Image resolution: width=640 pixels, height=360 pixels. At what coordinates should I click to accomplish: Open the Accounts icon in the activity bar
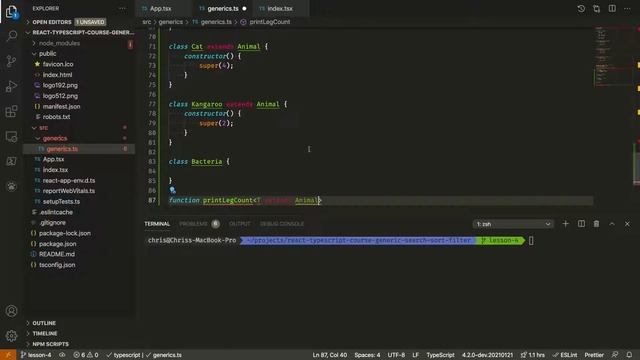pos(11,311)
